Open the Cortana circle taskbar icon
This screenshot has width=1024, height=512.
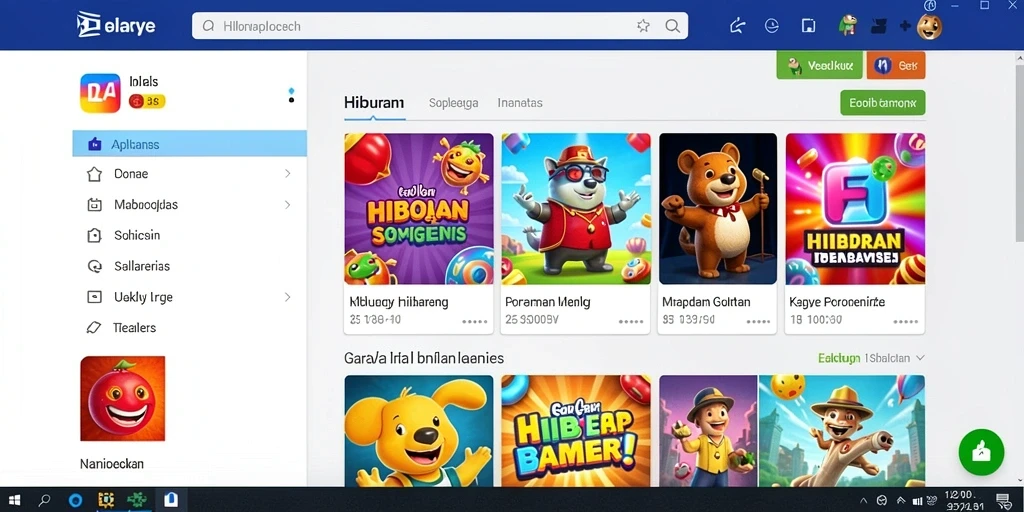pyautogui.click(x=75, y=500)
